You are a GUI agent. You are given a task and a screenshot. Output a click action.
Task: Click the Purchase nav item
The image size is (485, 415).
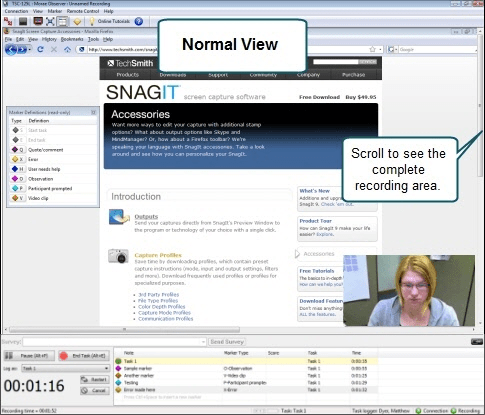tap(353, 75)
